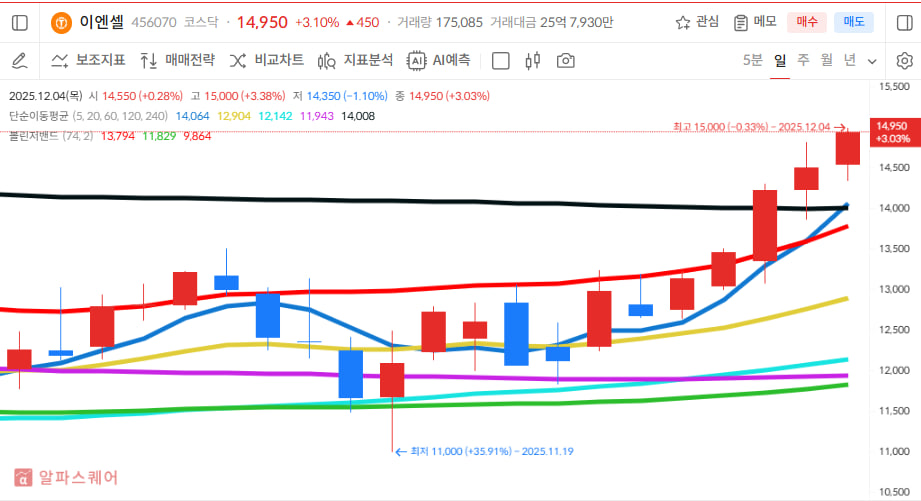Image resolution: width=921 pixels, height=501 pixels.
Task: Click the red 매수 buy button
Action: click(806, 22)
